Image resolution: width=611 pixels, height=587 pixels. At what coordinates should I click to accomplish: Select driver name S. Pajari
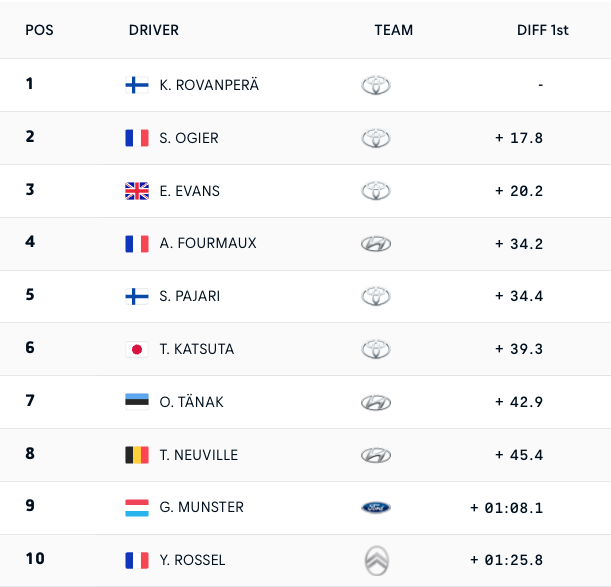pos(190,296)
